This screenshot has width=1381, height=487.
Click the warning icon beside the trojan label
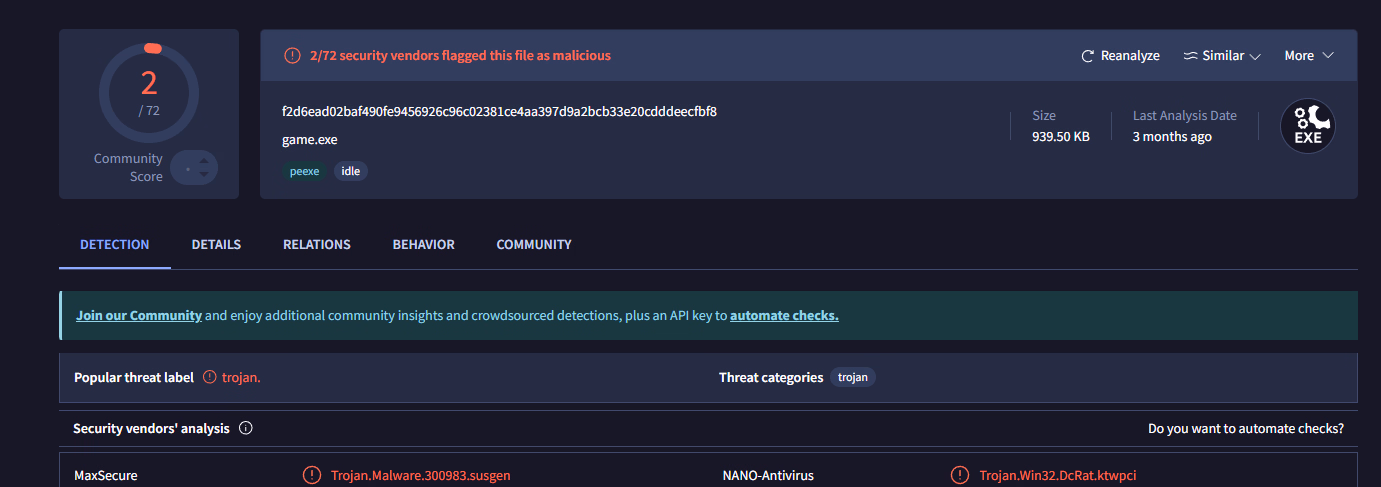pyautogui.click(x=210, y=377)
